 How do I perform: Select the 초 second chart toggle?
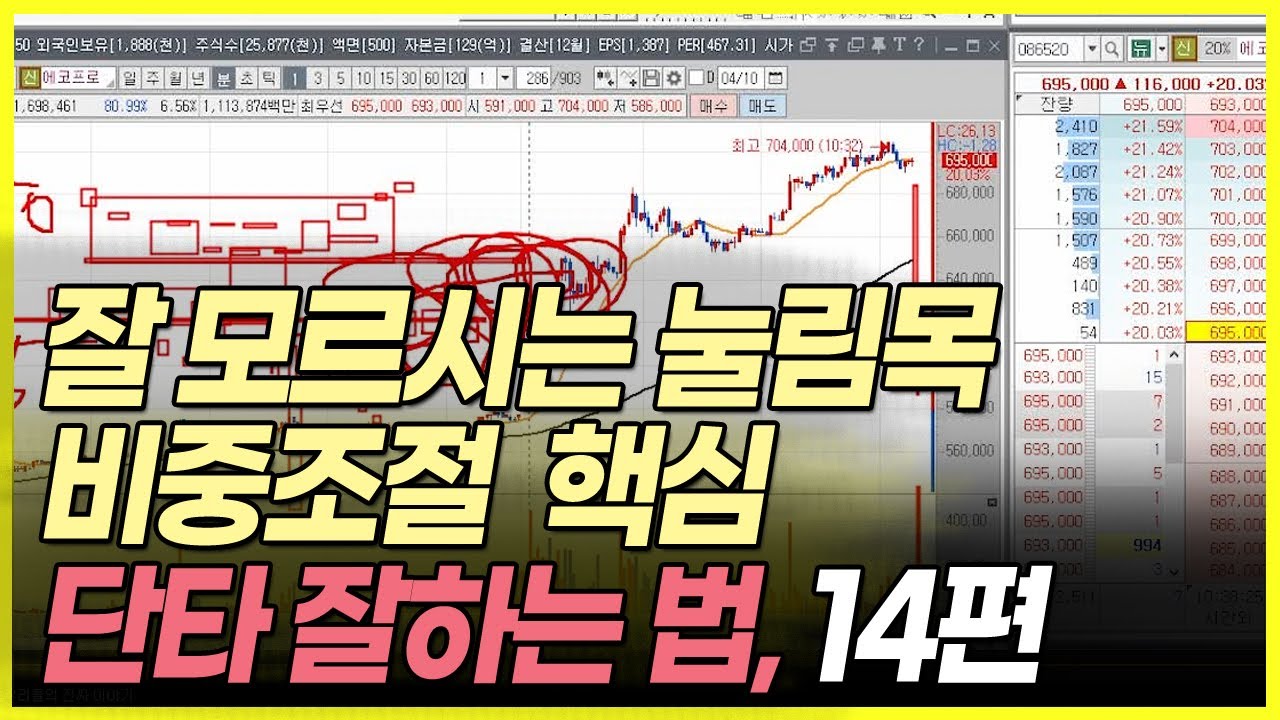point(246,79)
